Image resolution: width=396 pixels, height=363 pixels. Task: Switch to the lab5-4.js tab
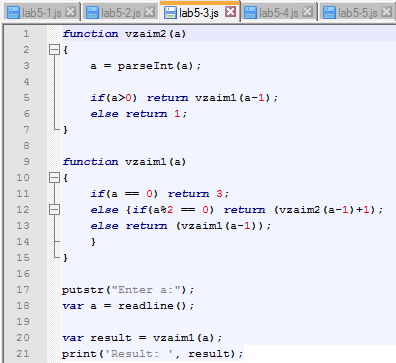coord(279,12)
